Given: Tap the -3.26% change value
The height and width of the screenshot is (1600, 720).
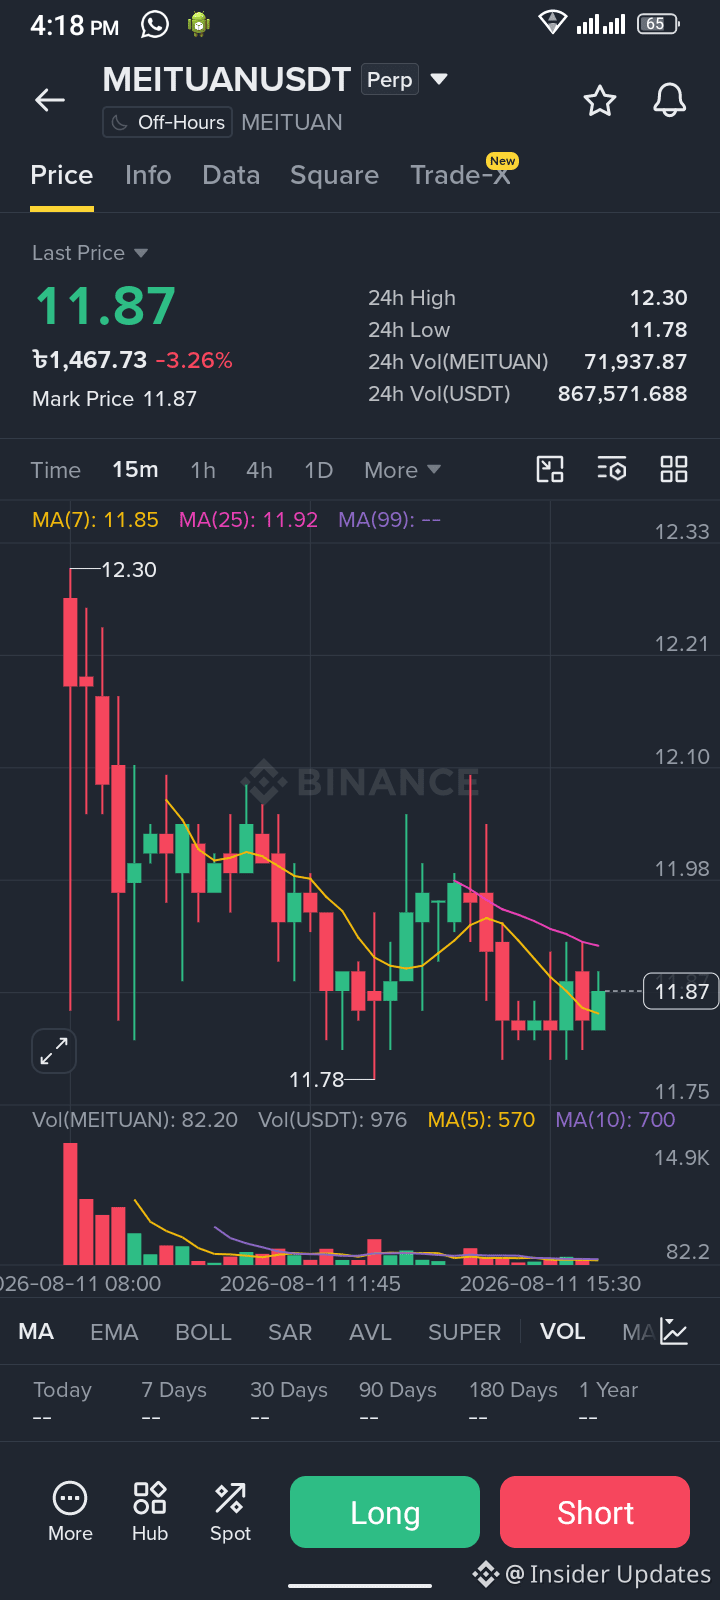Looking at the screenshot, I should tap(194, 360).
